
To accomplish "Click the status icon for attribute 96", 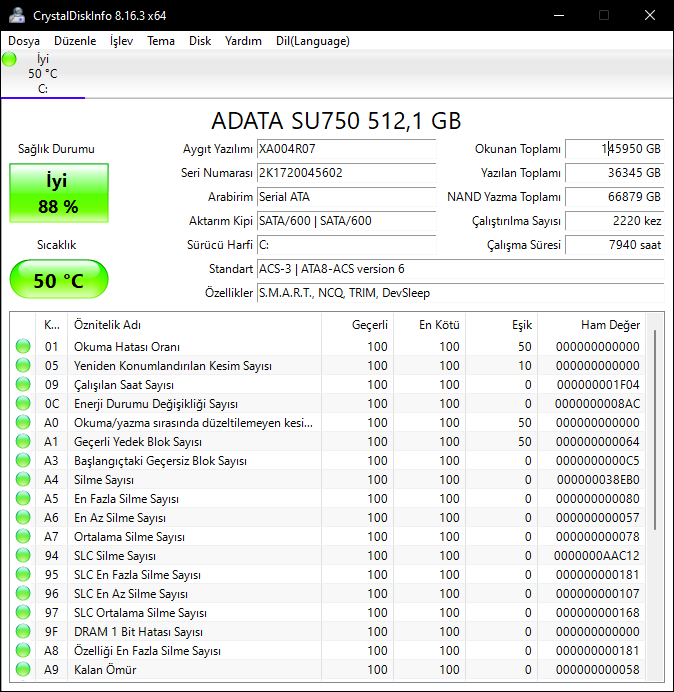I will 23,593.
